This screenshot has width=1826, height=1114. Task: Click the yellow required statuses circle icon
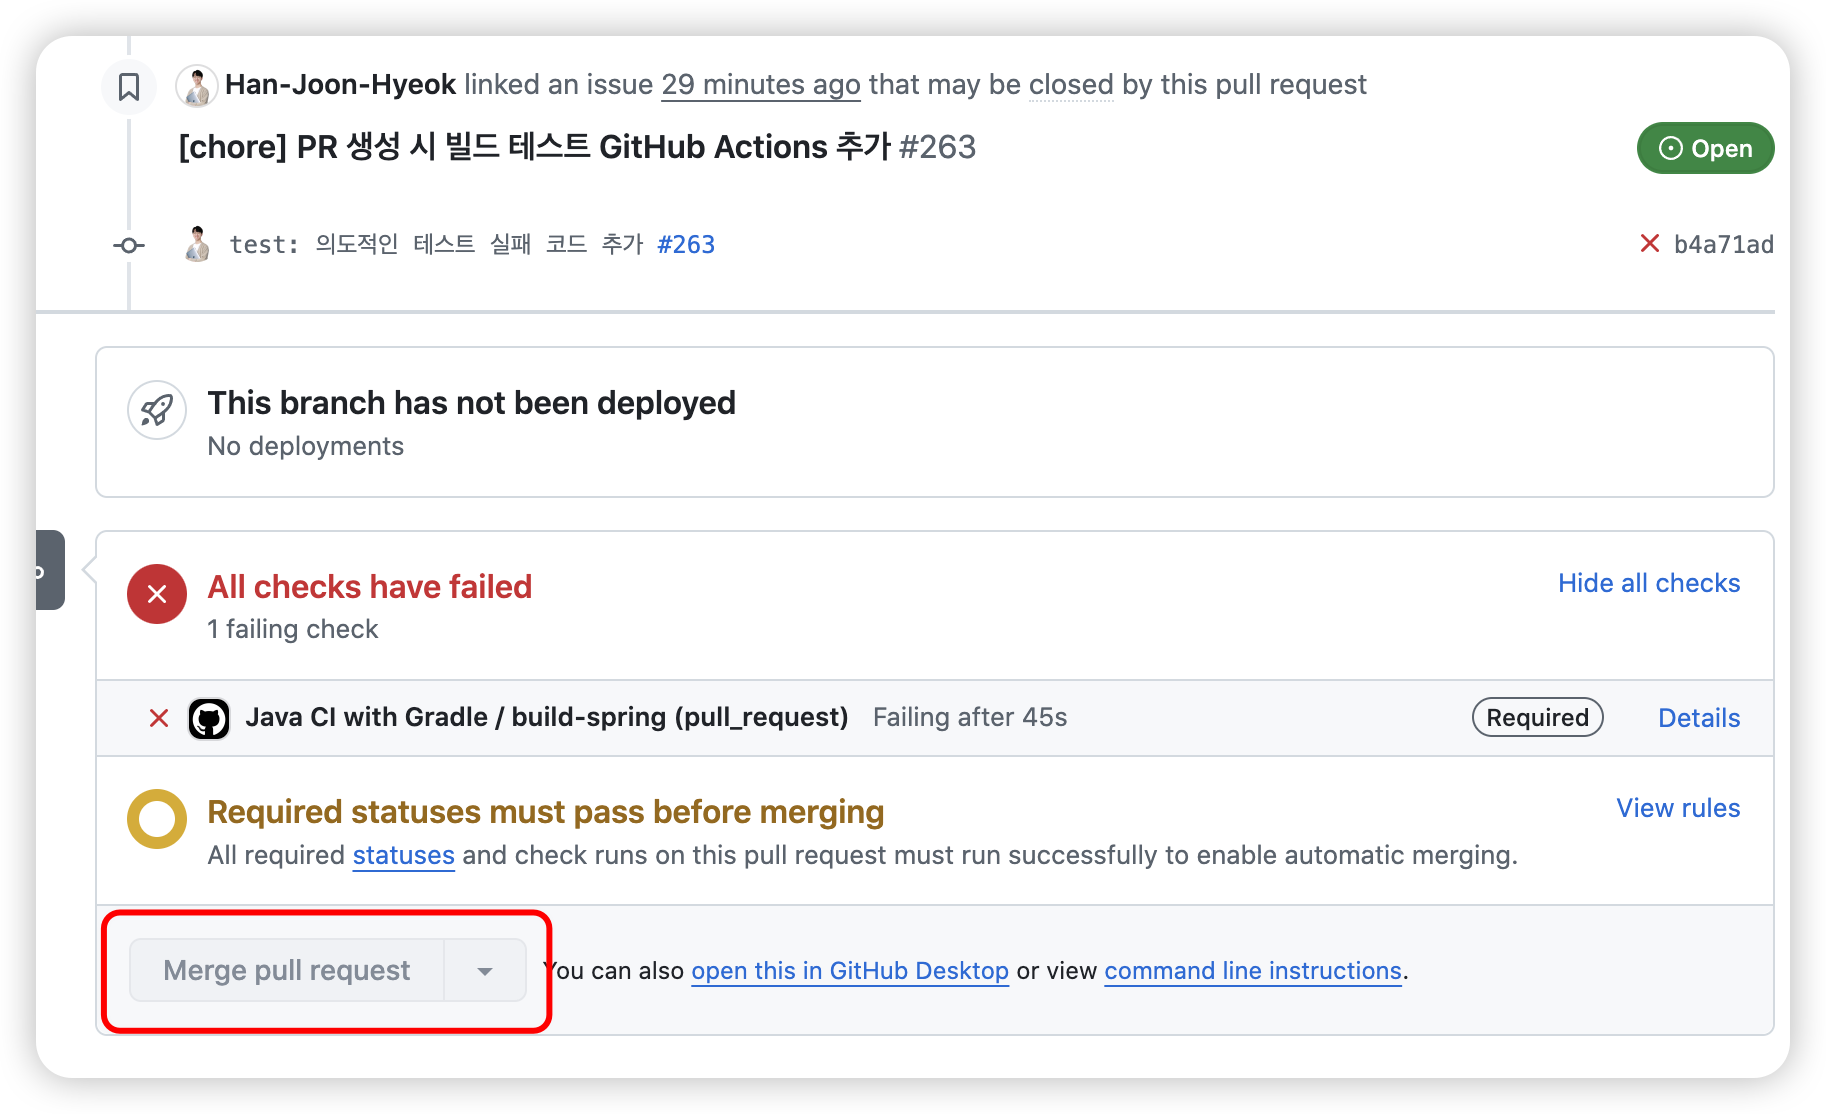point(157,819)
